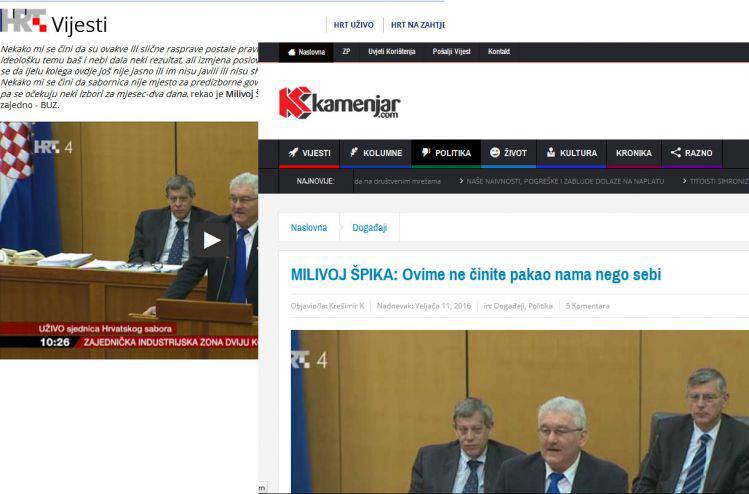
Task: Click the article's parliament photo
Action: (x=520, y=412)
